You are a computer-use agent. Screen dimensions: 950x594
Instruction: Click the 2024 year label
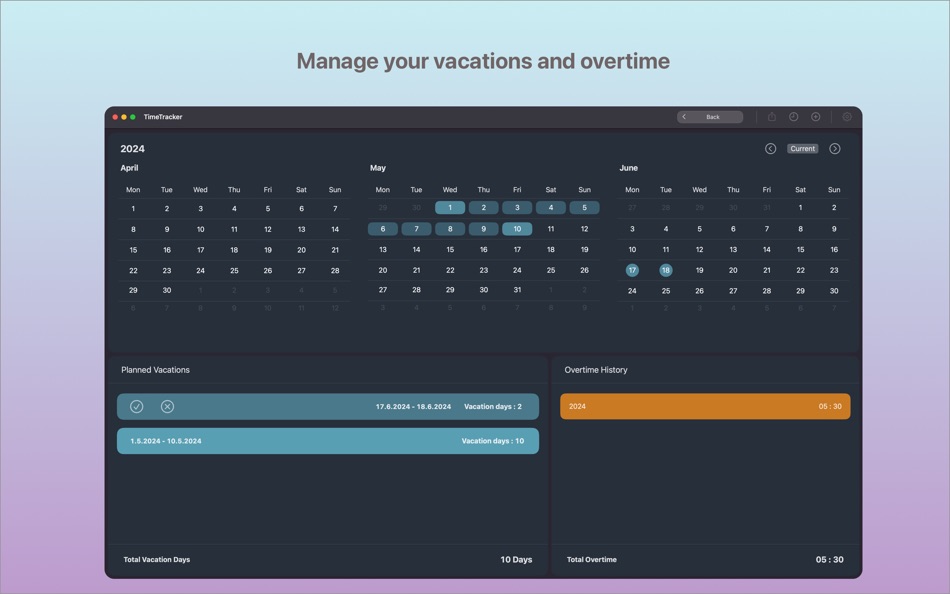132,148
